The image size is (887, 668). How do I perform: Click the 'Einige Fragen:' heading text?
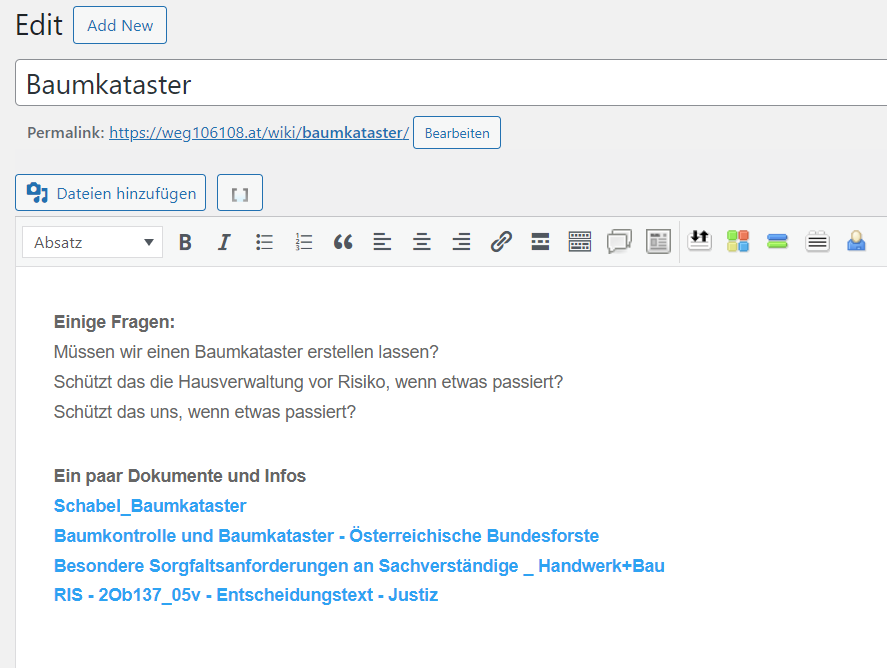(x=114, y=322)
